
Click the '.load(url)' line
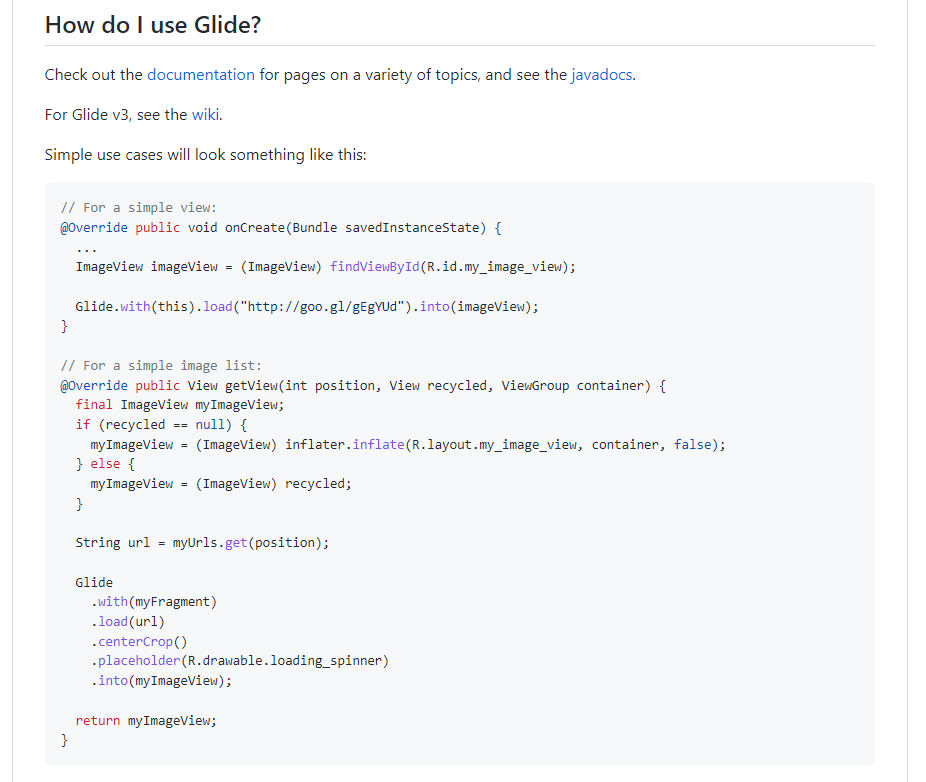coord(128,622)
